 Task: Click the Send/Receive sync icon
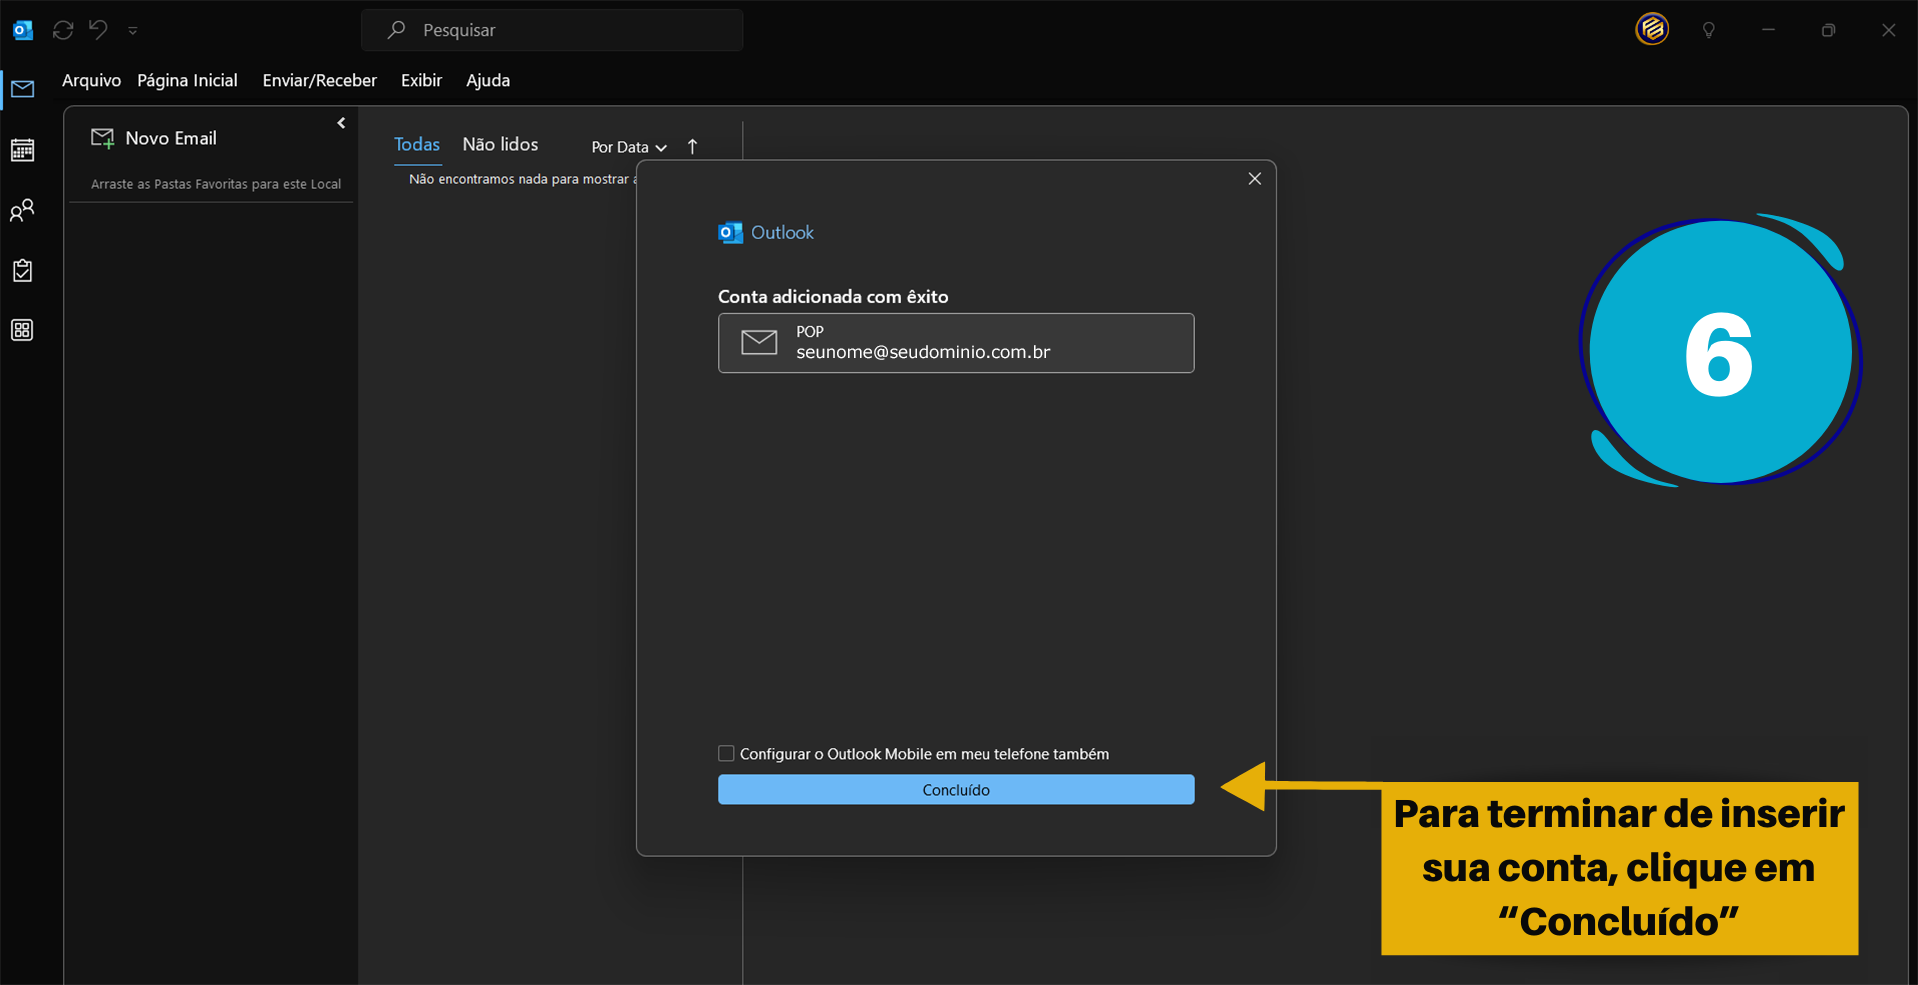point(63,30)
